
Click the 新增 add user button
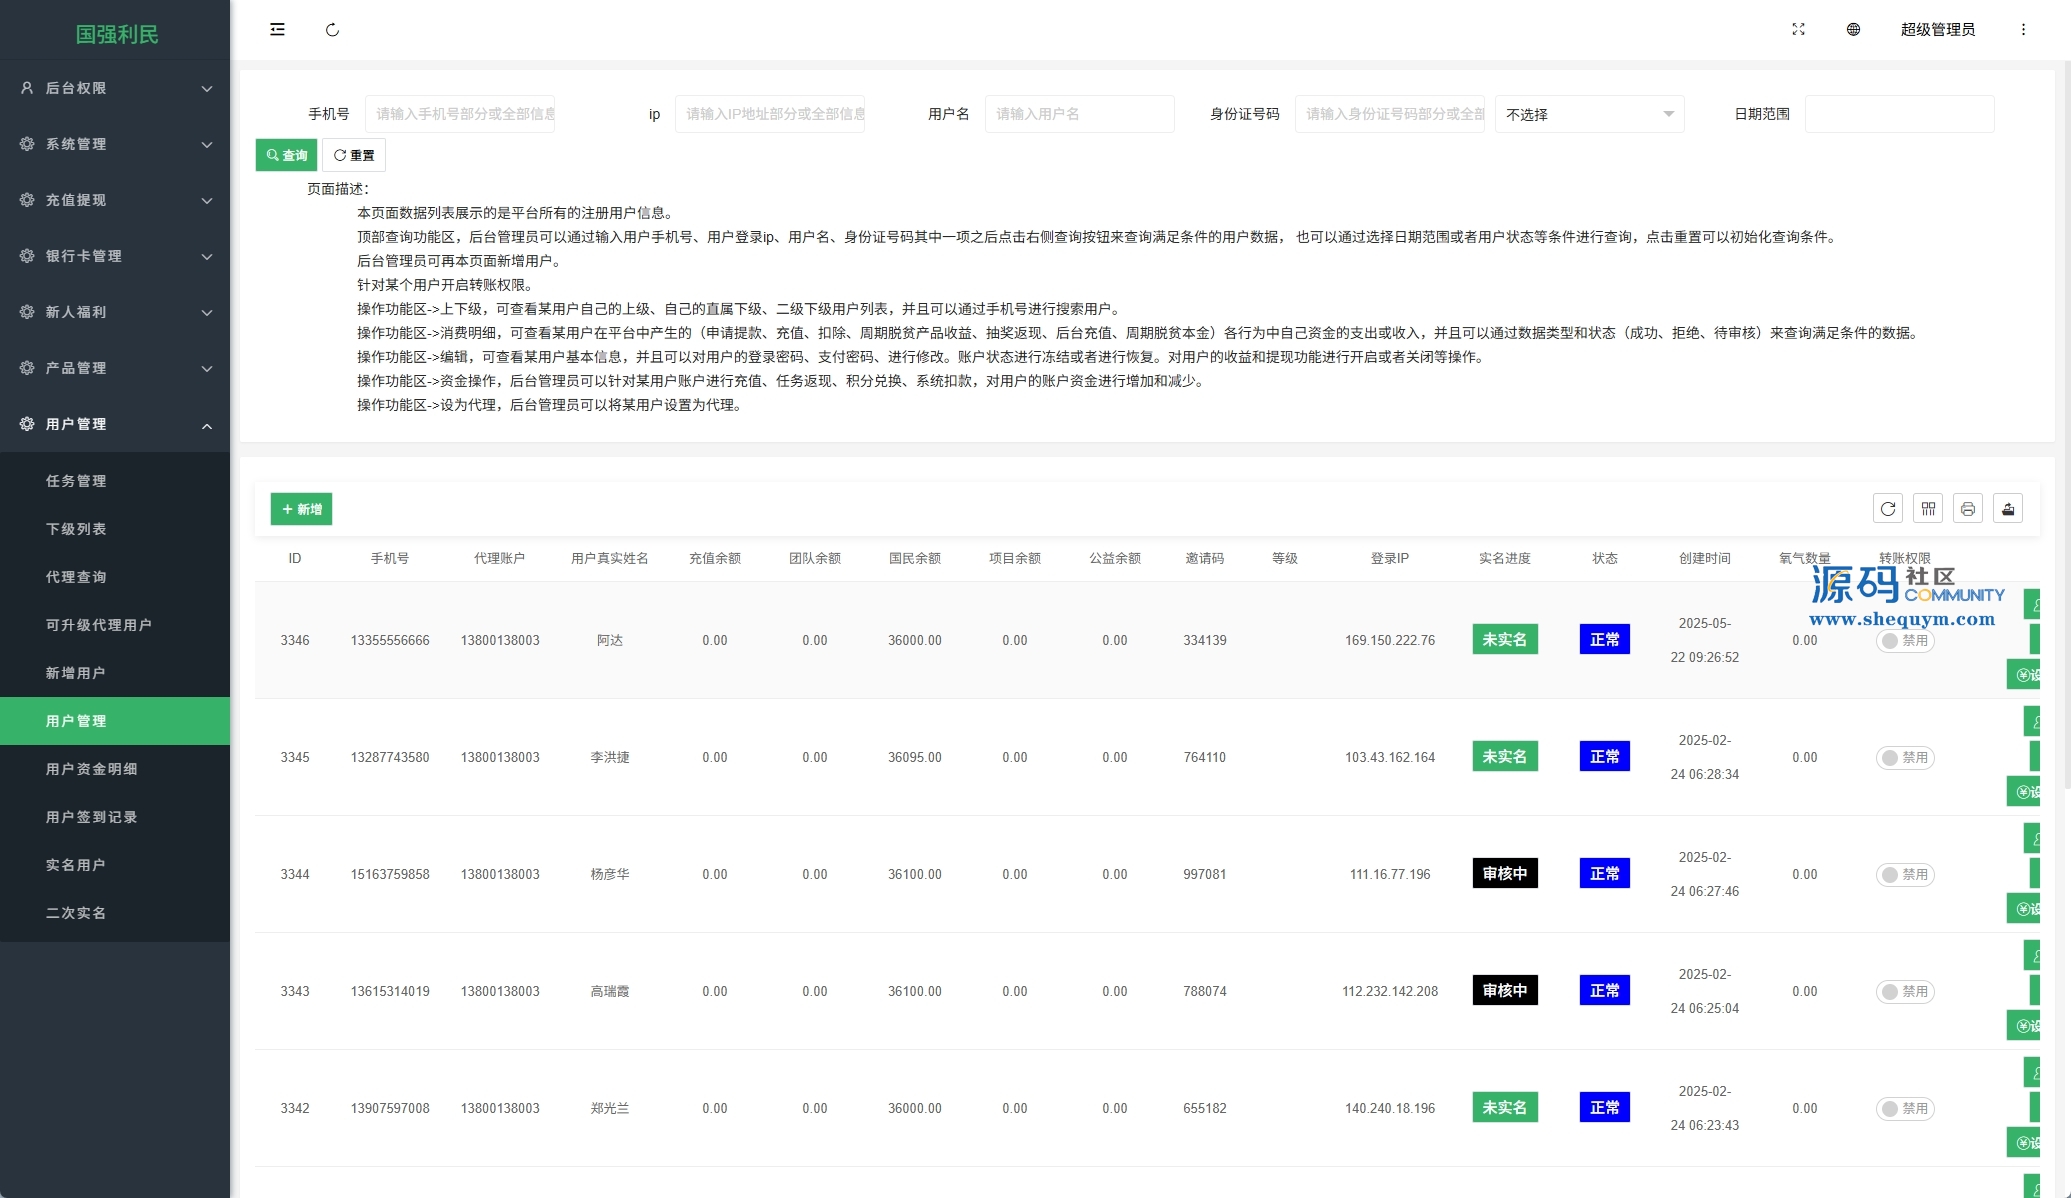(301, 509)
